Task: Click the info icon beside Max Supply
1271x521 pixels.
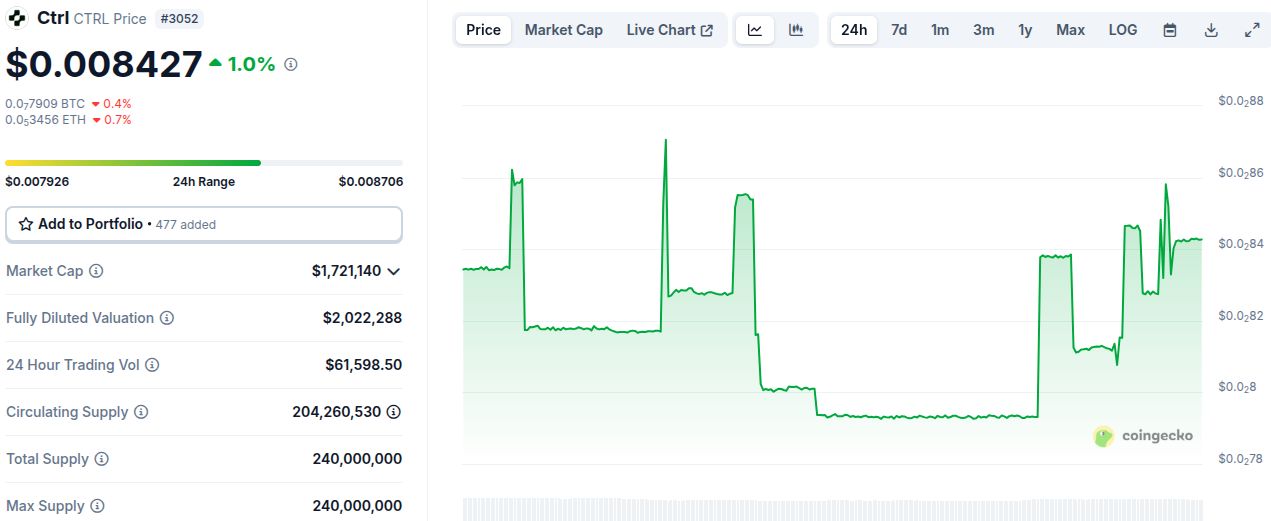Action: click(97, 506)
